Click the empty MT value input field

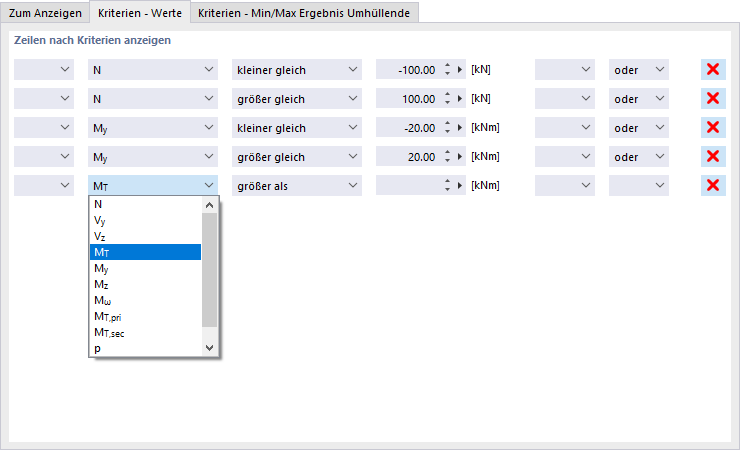click(407, 186)
